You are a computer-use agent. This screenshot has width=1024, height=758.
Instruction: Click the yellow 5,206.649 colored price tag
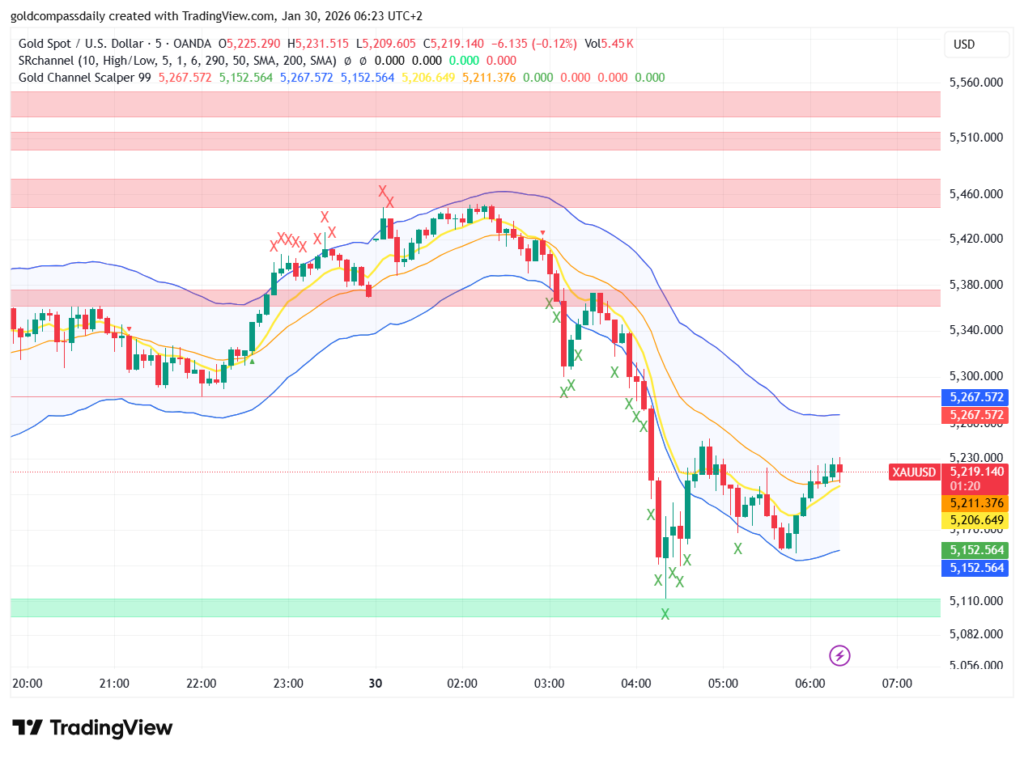[974, 520]
